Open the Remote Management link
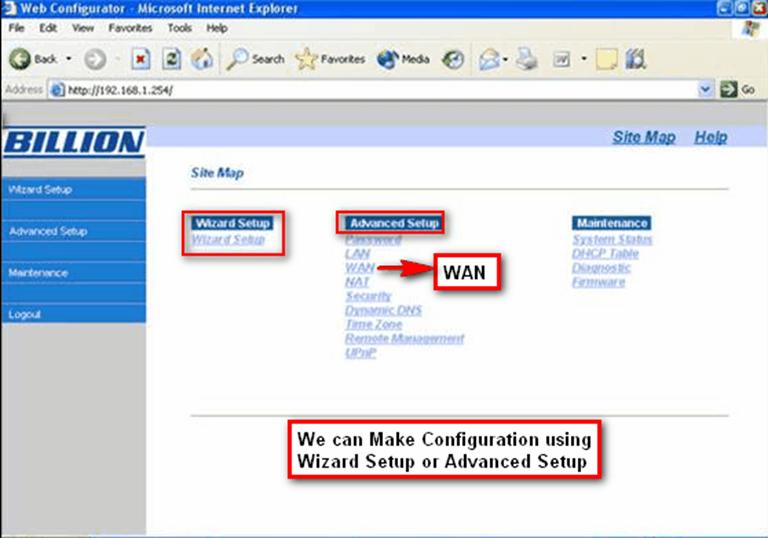 click(x=404, y=339)
